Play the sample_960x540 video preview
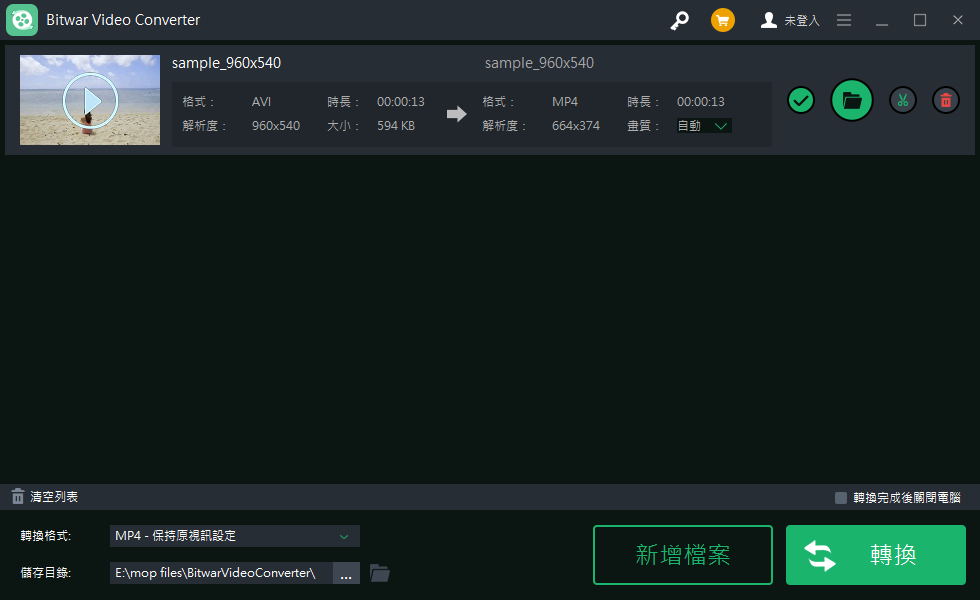980x600 pixels. click(x=90, y=100)
